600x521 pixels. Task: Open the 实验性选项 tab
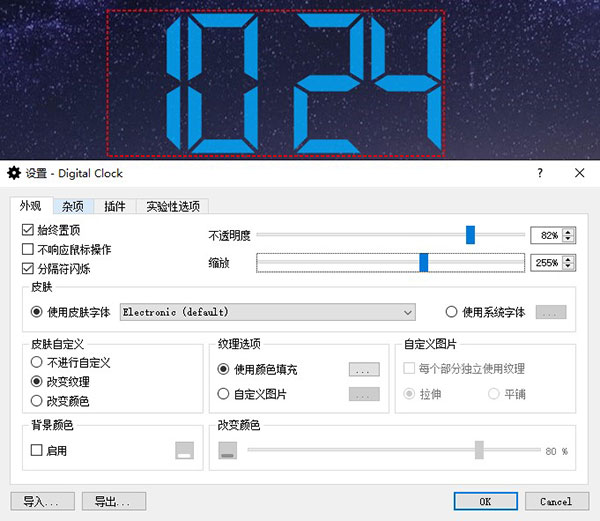(x=173, y=207)
